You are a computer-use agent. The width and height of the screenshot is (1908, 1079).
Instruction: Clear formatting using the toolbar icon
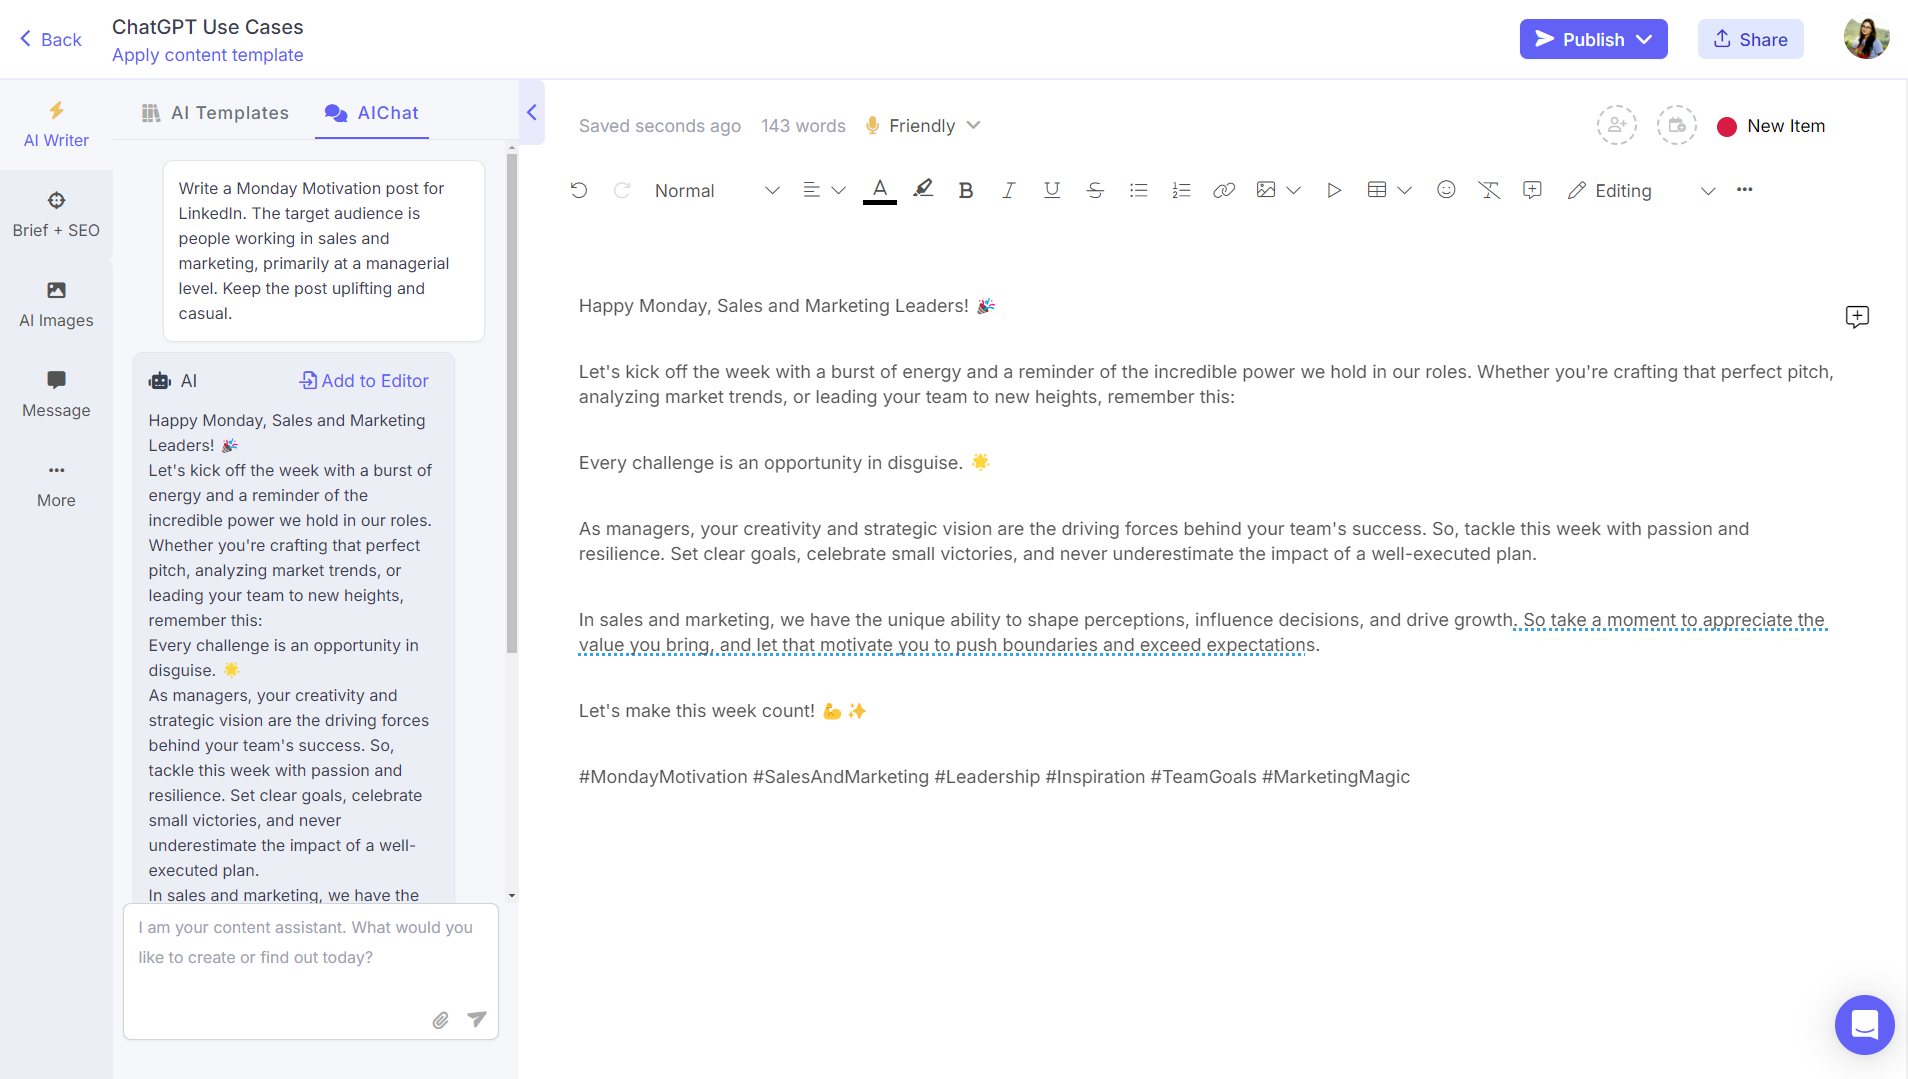tap(1489, 189)
